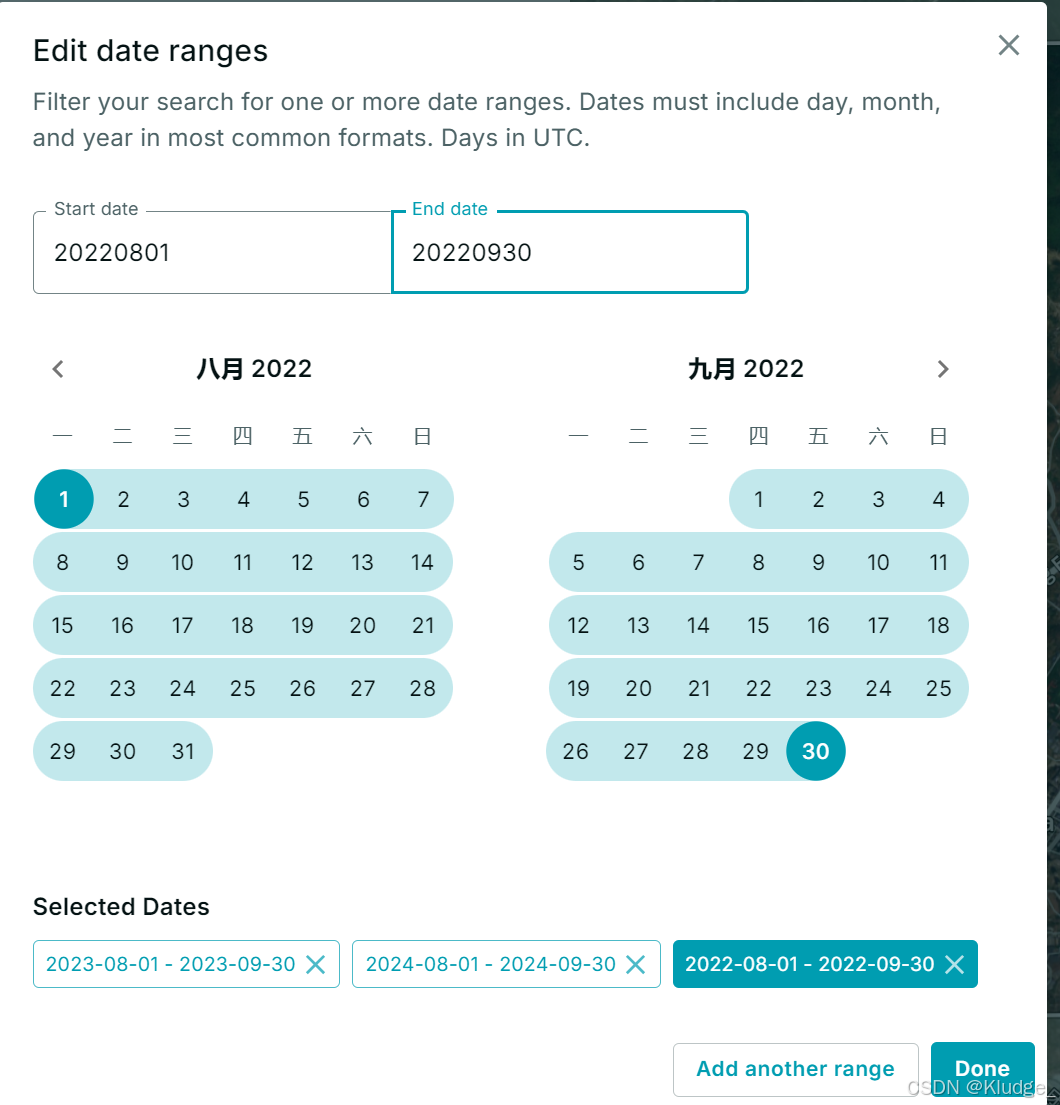Image resolution: width=1060 pixels, height=1105 pixels.
Task: Click the End date input field
Action: (569, 252)
